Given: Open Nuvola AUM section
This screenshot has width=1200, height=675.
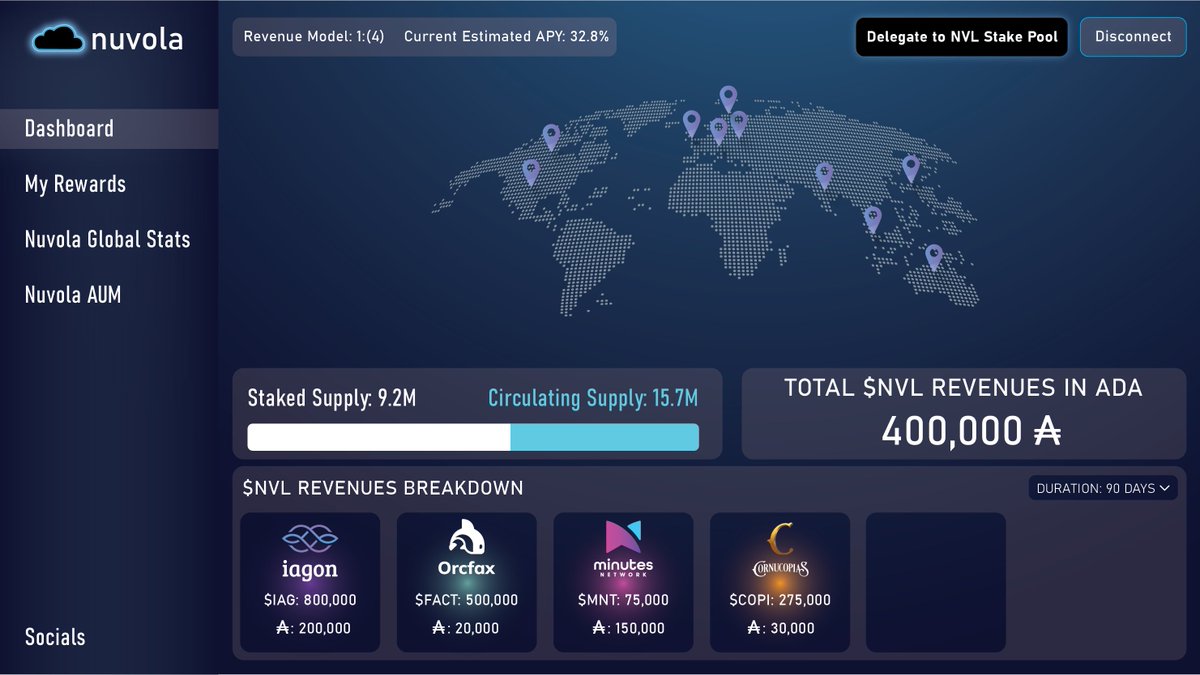Looking at the screenshot, I should pyautogui.click(x=73, y=295).
